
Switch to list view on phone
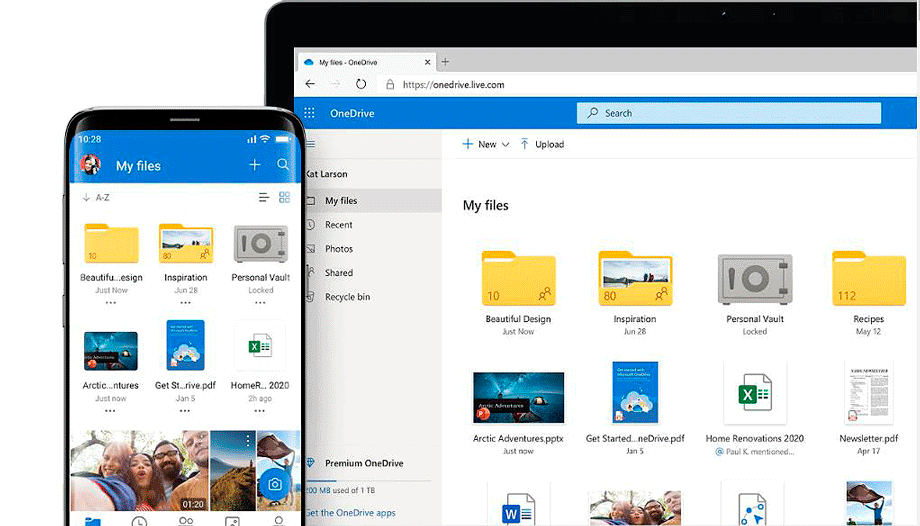(264, 197)
